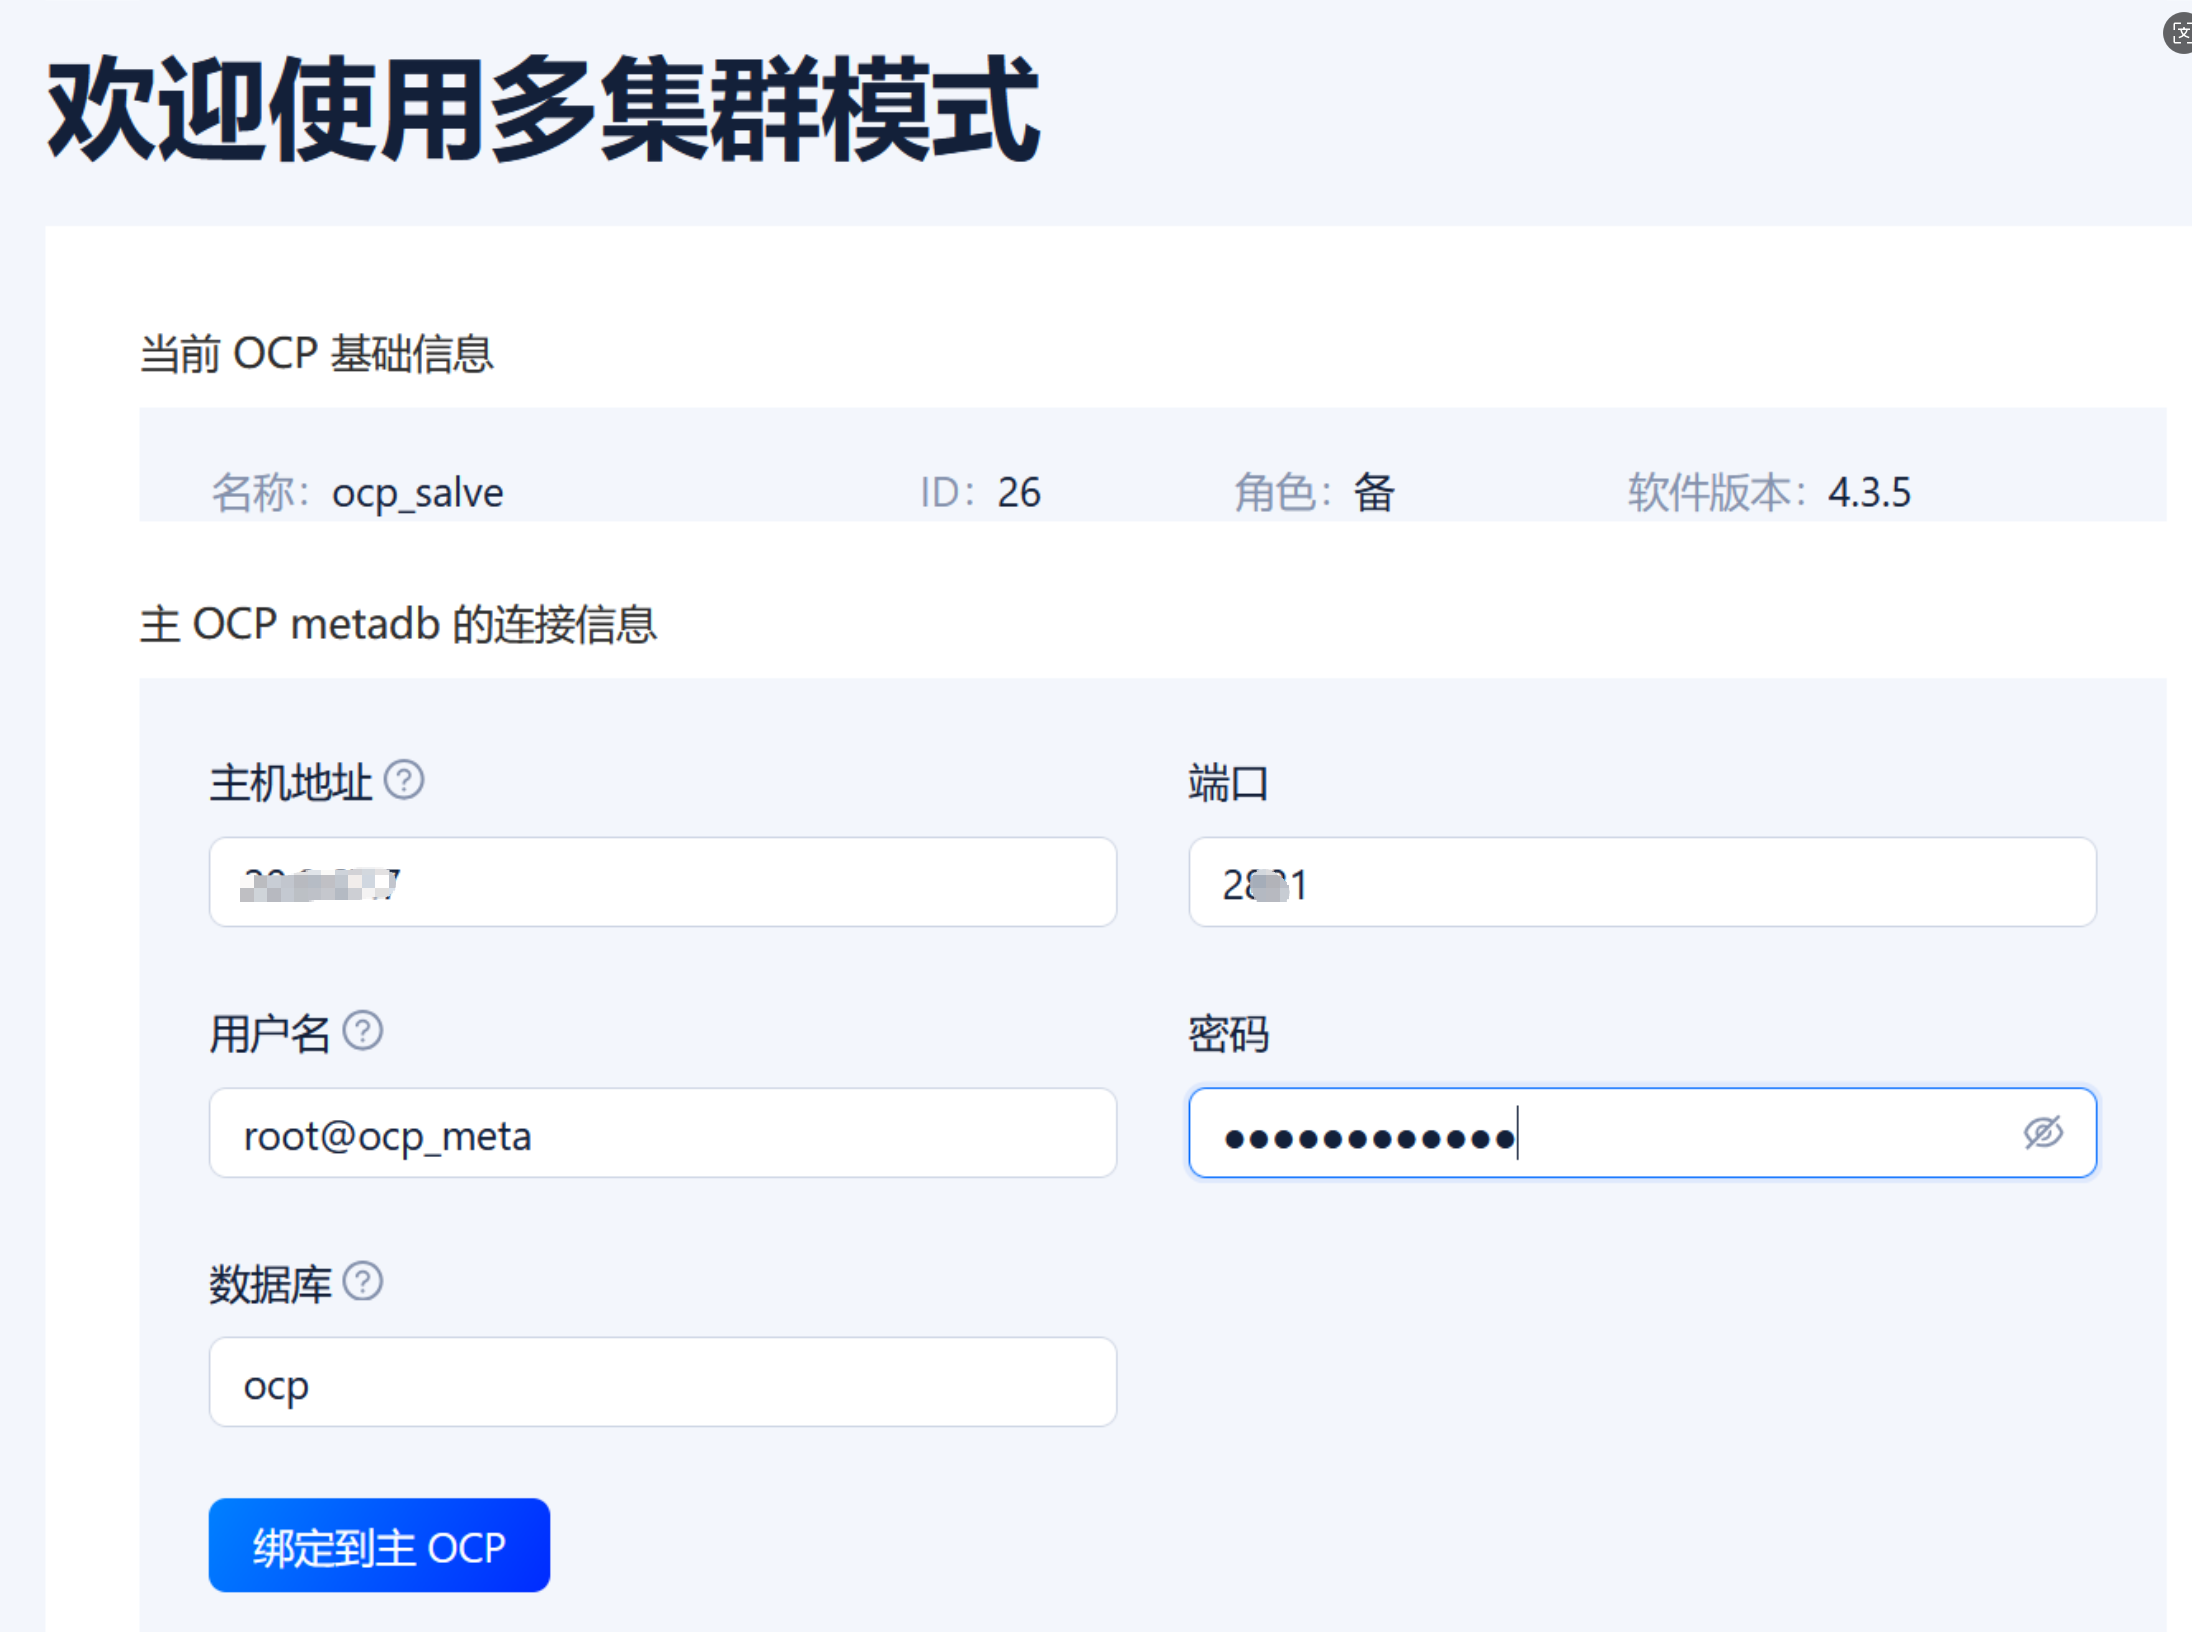Click the role value 备
The image size is (2192, 1632).
[1374, 493]
